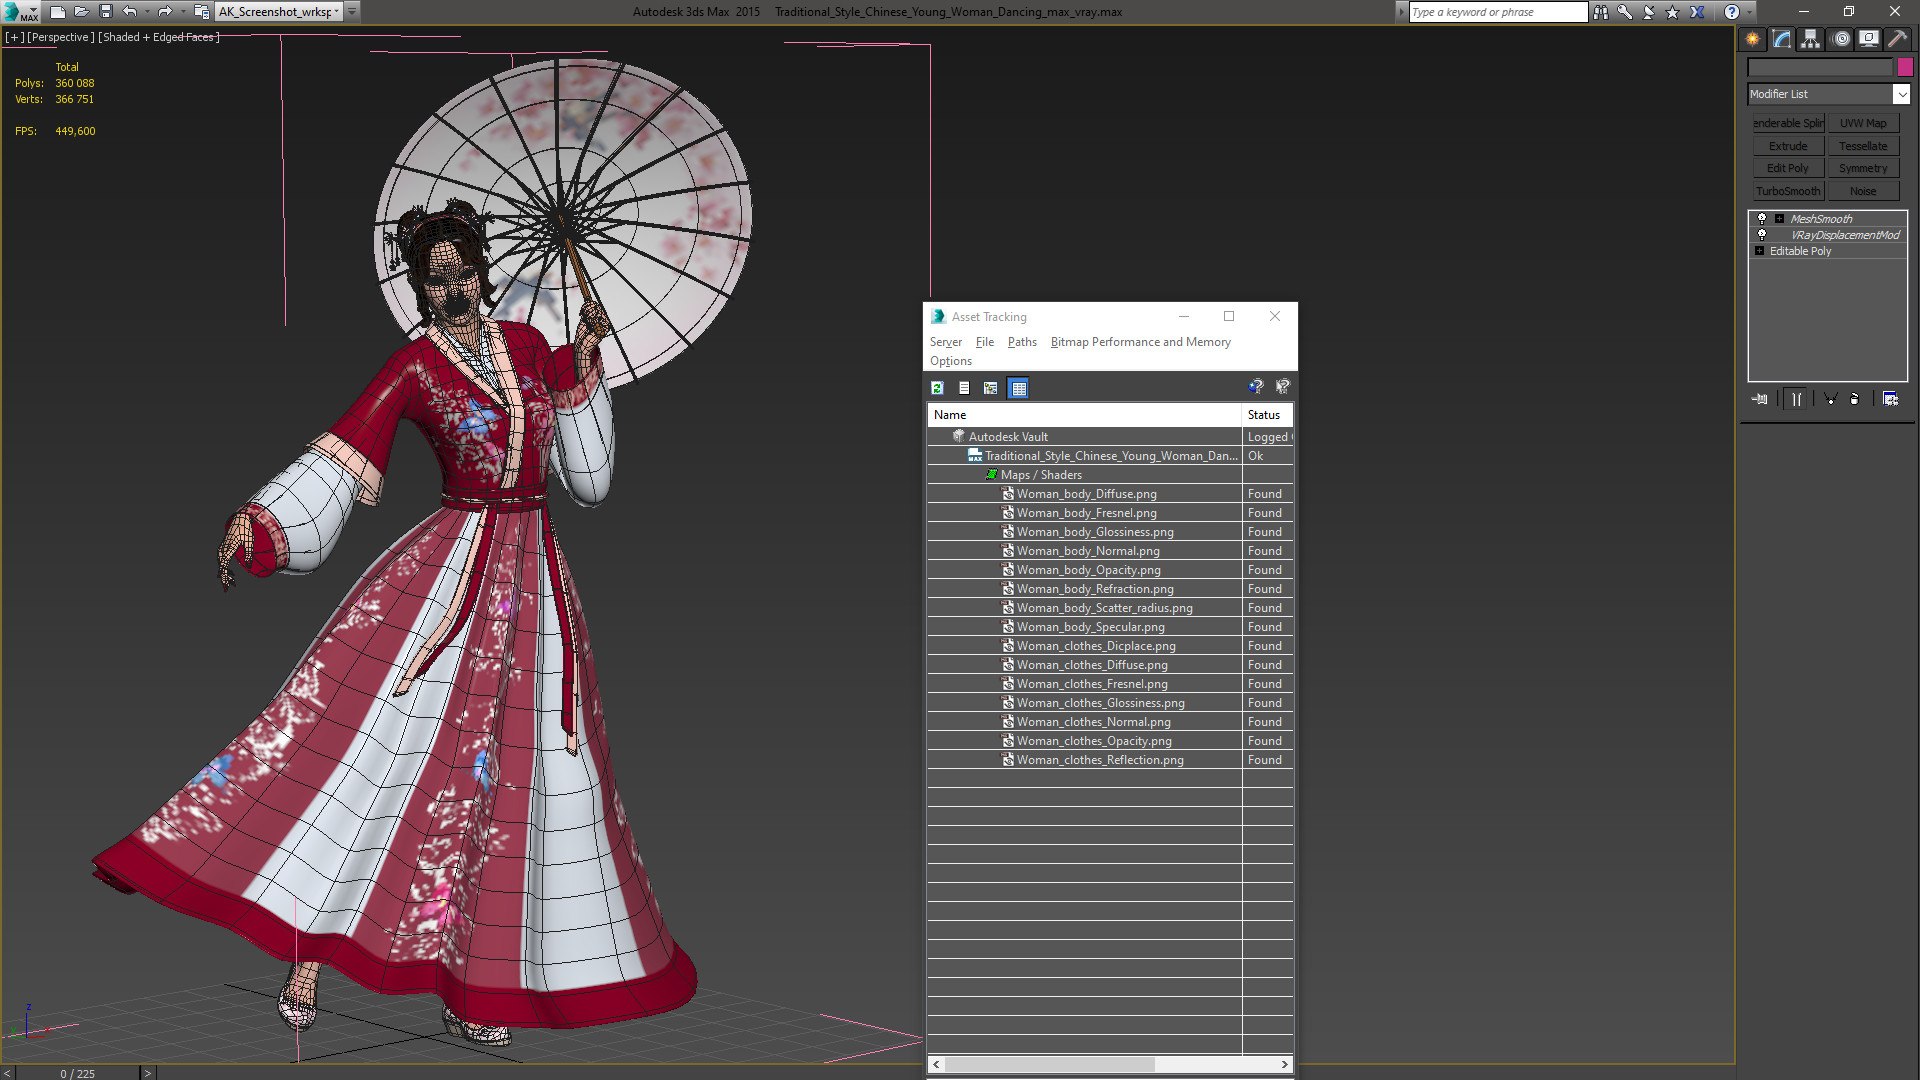Image resolution: width=1920 pixels, height=1080 pixels.
Task: Open the 3ds Max application menu
Action: [x=20, y=12]
